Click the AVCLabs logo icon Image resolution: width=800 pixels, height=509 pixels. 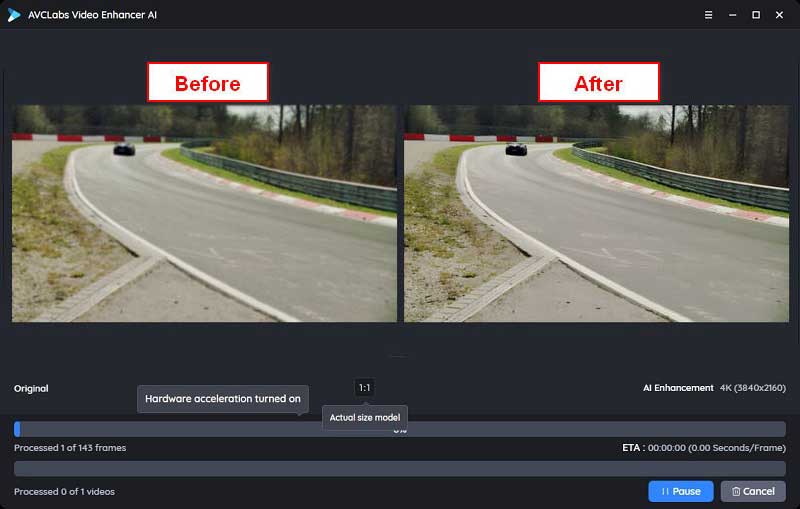point(14,15)
